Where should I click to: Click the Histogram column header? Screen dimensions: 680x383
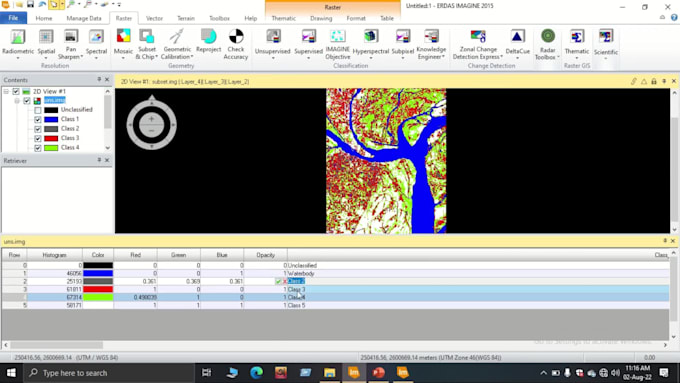(x=54, y=255)
